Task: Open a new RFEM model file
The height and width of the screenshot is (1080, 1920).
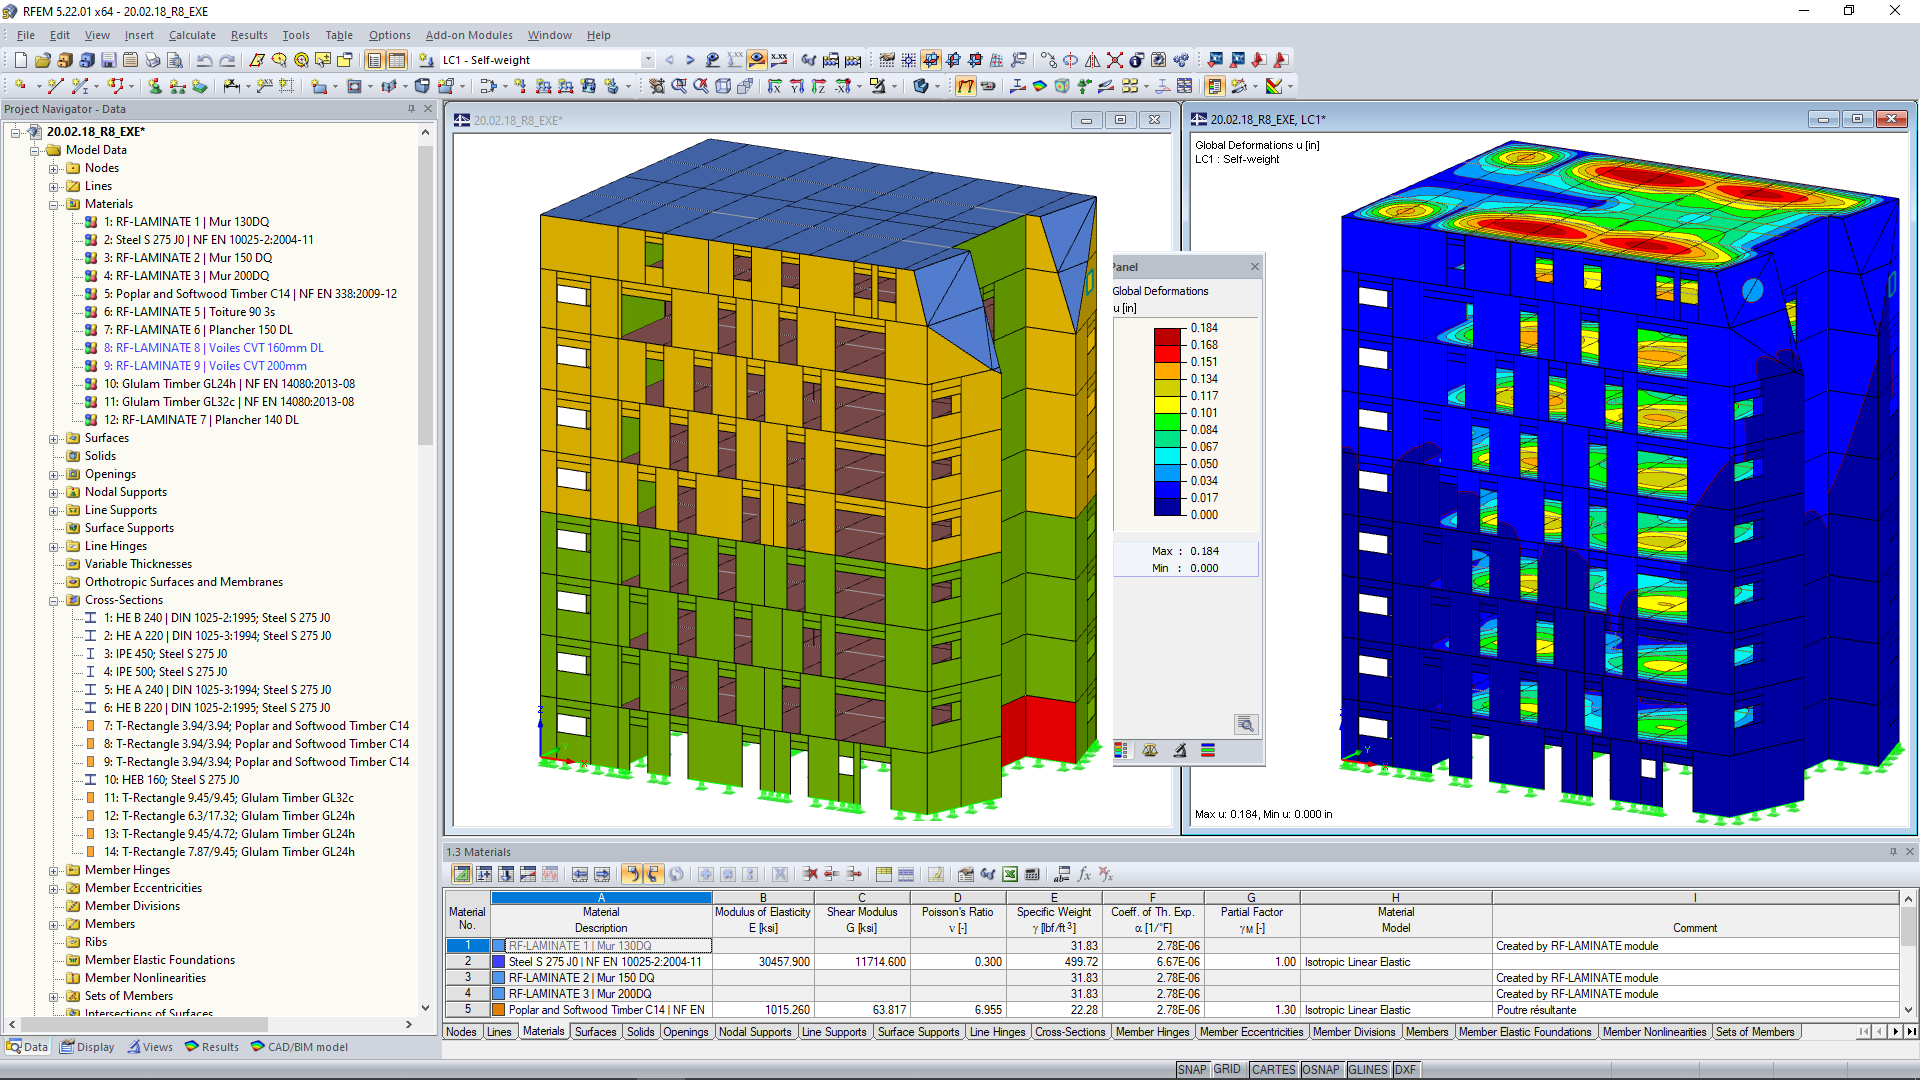Action: coord(18,60)
